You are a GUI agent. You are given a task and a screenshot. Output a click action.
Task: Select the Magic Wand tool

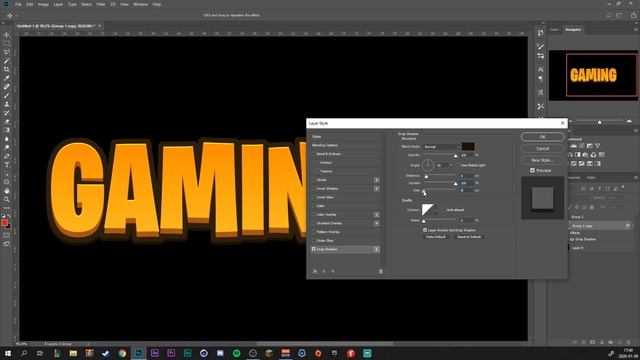point(7,61)
